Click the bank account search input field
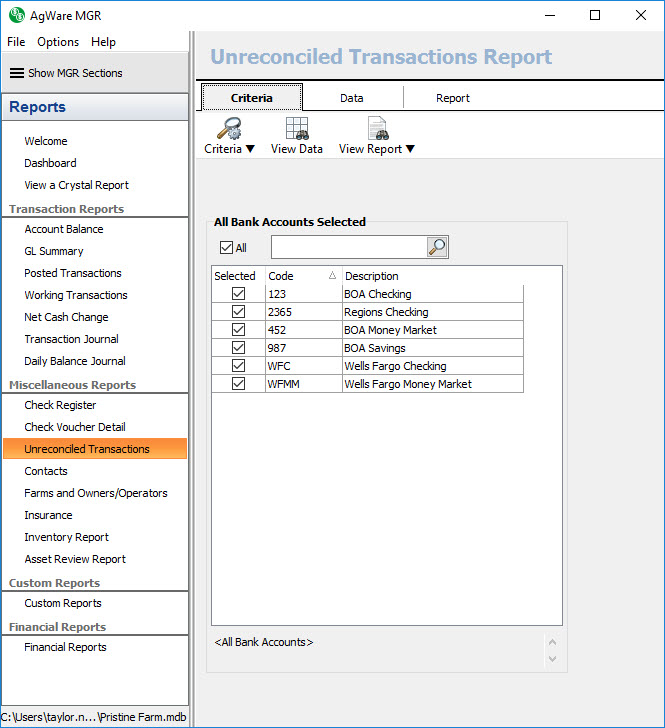665x728 pixels. click(348, 247)
